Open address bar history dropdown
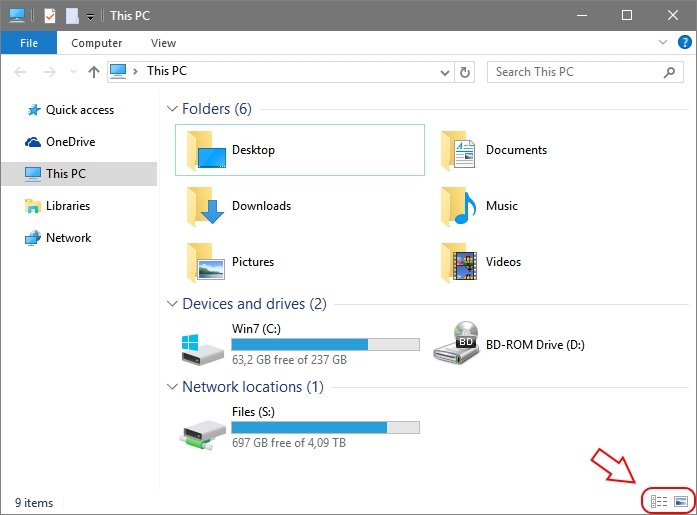The image size is (697, 515). click(x=445, y=72)
